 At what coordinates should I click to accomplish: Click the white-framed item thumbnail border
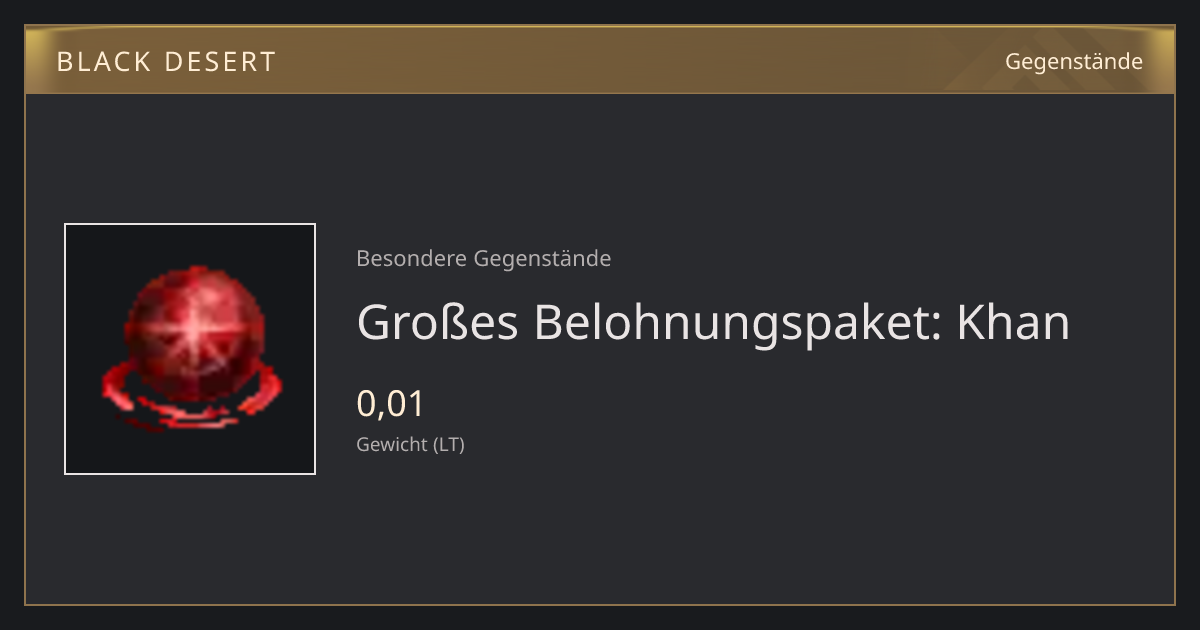pyautogui.click(x=190, y=349)
